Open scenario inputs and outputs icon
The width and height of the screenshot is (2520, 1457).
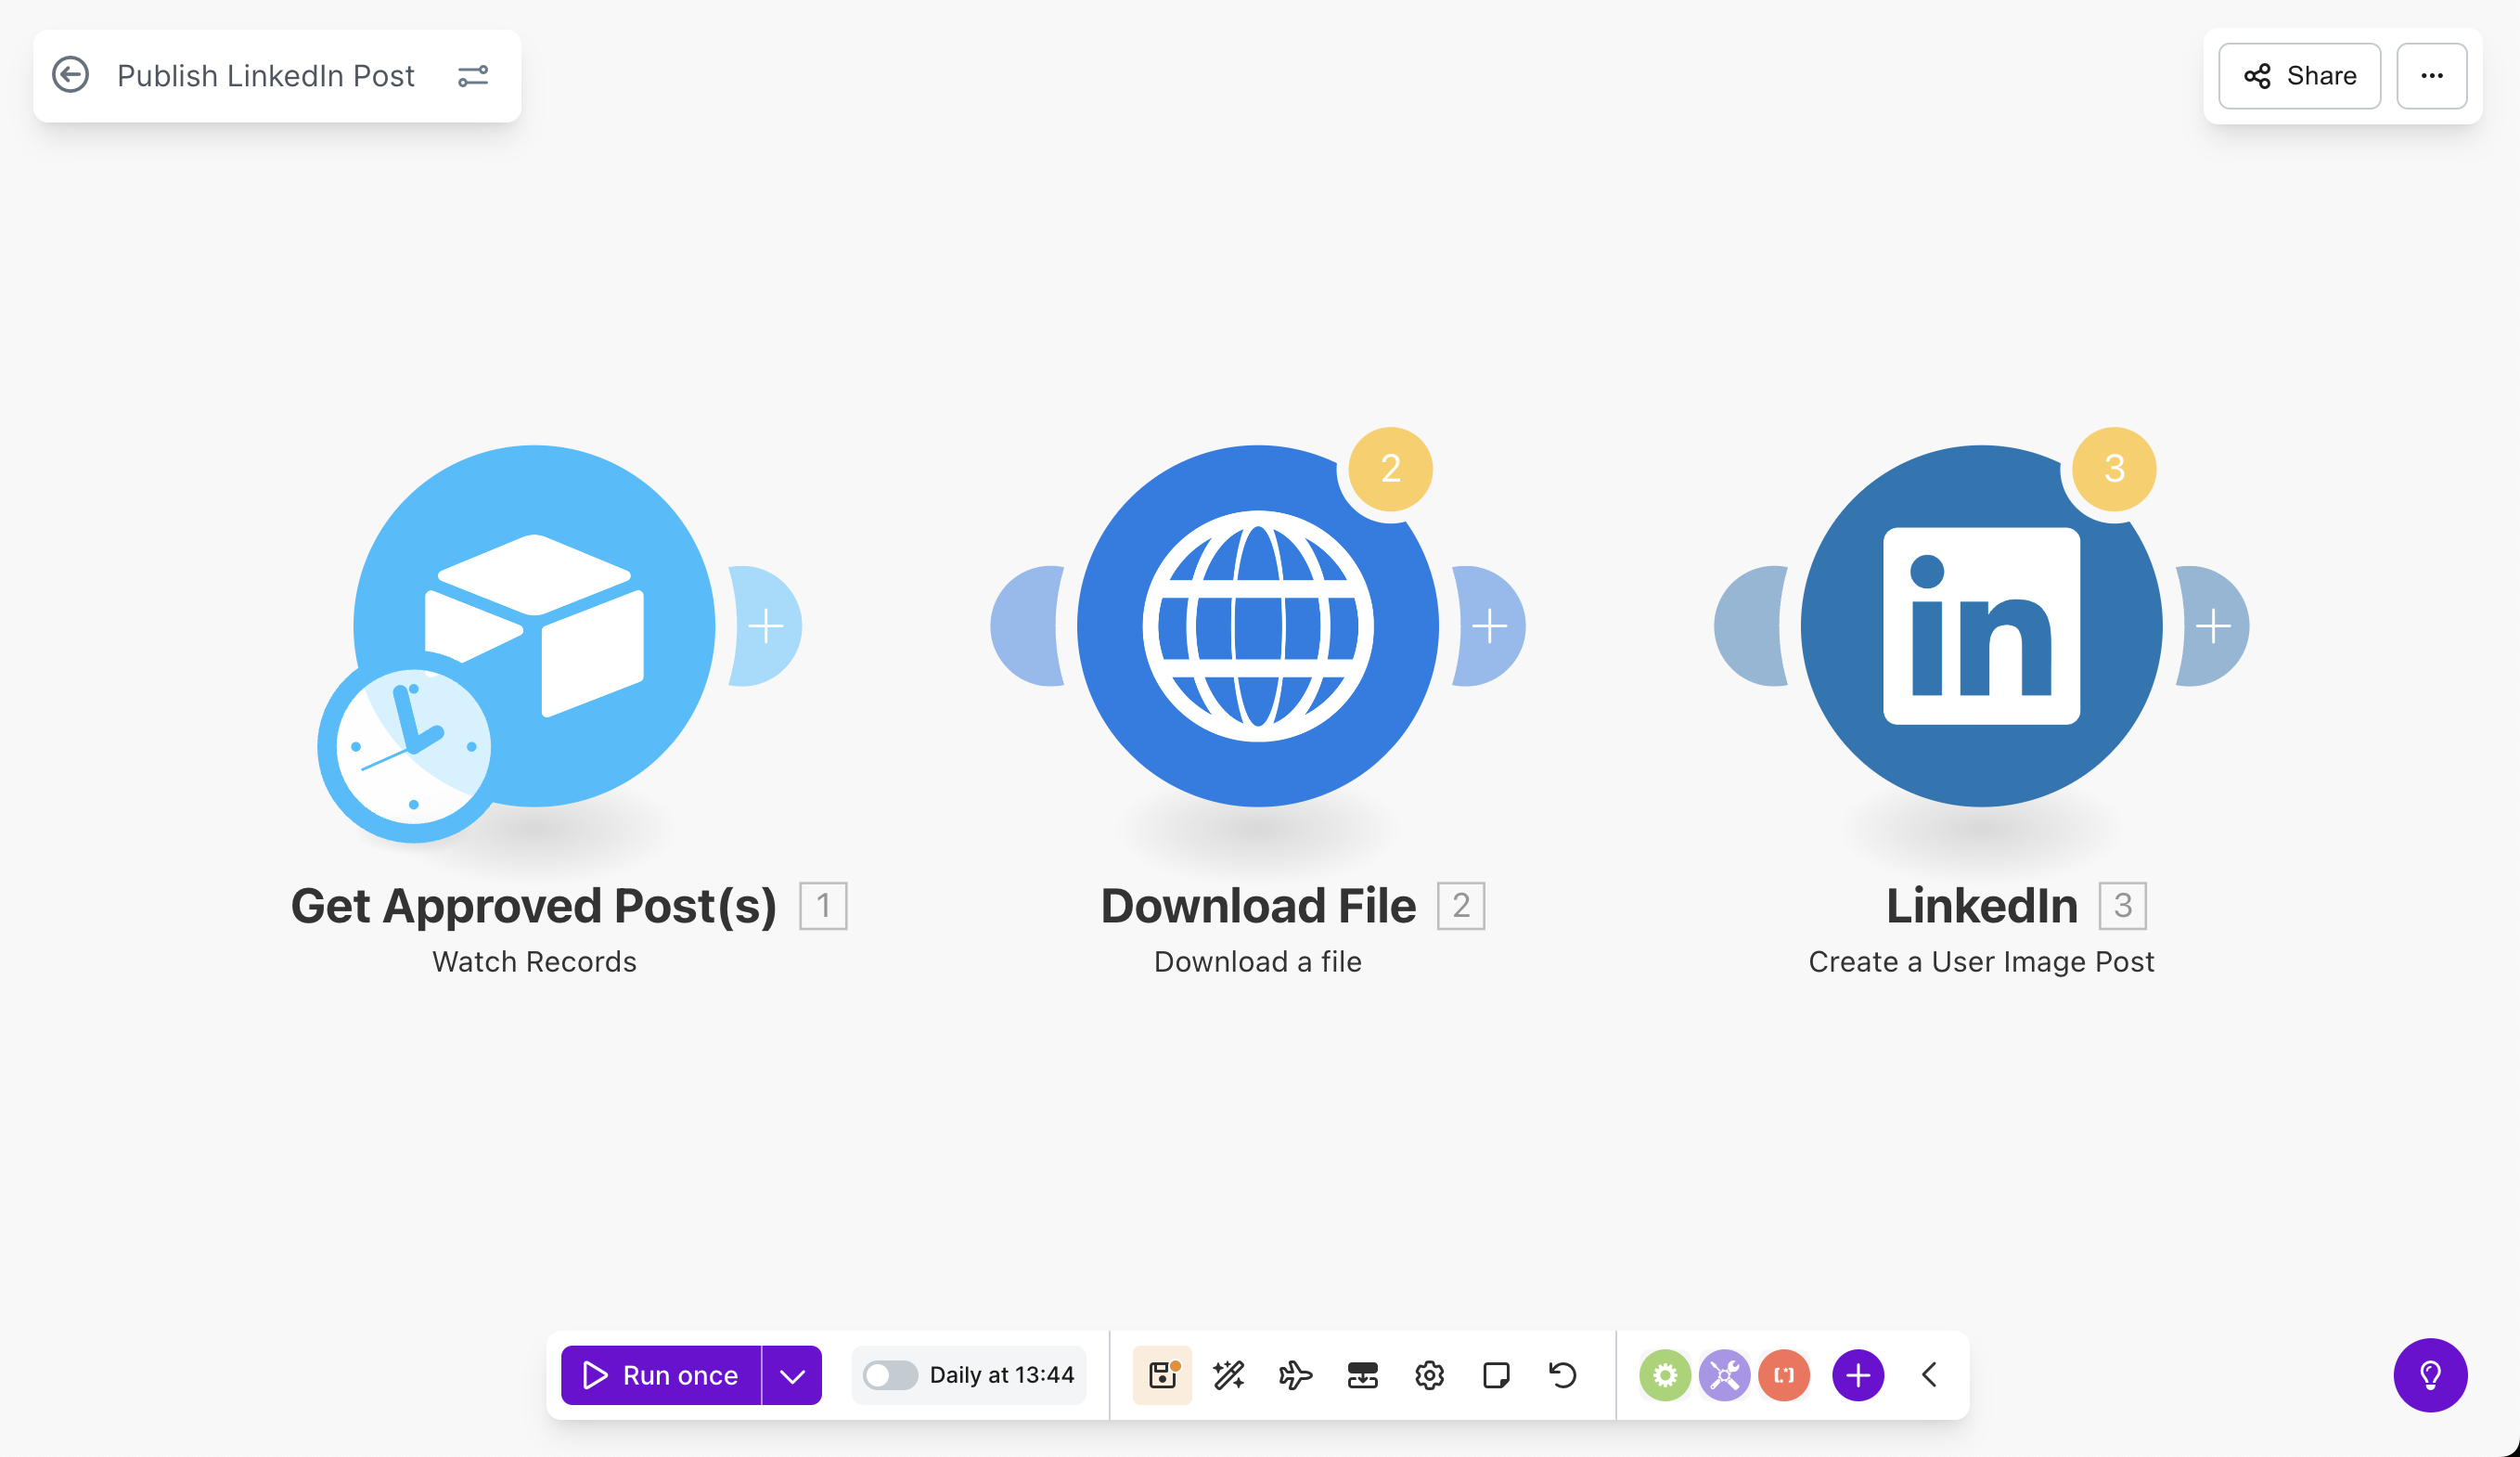tap(1362, 1375)
